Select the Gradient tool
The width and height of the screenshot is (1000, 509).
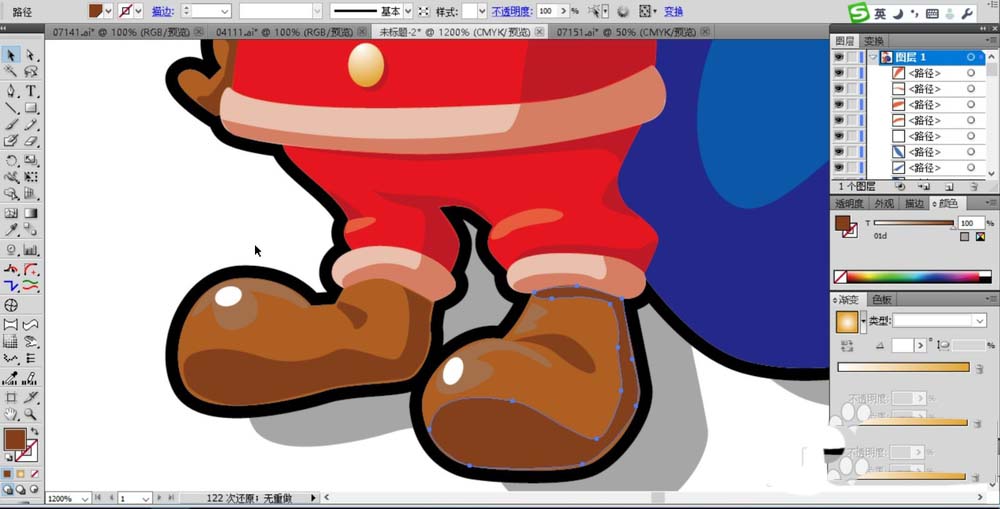(x=30, y=213)
